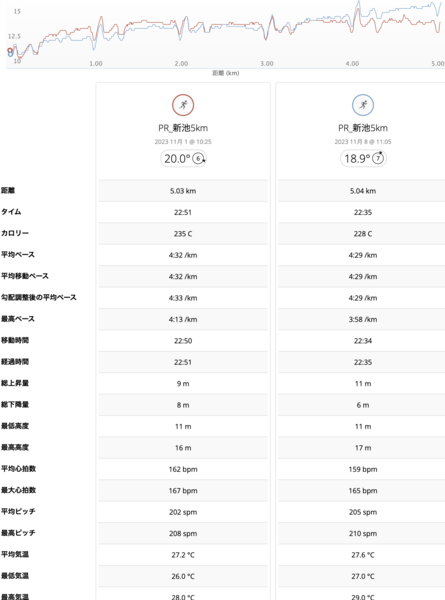Click the 移動時間 row label
This screenshot has height=600, width=445.
15,341
